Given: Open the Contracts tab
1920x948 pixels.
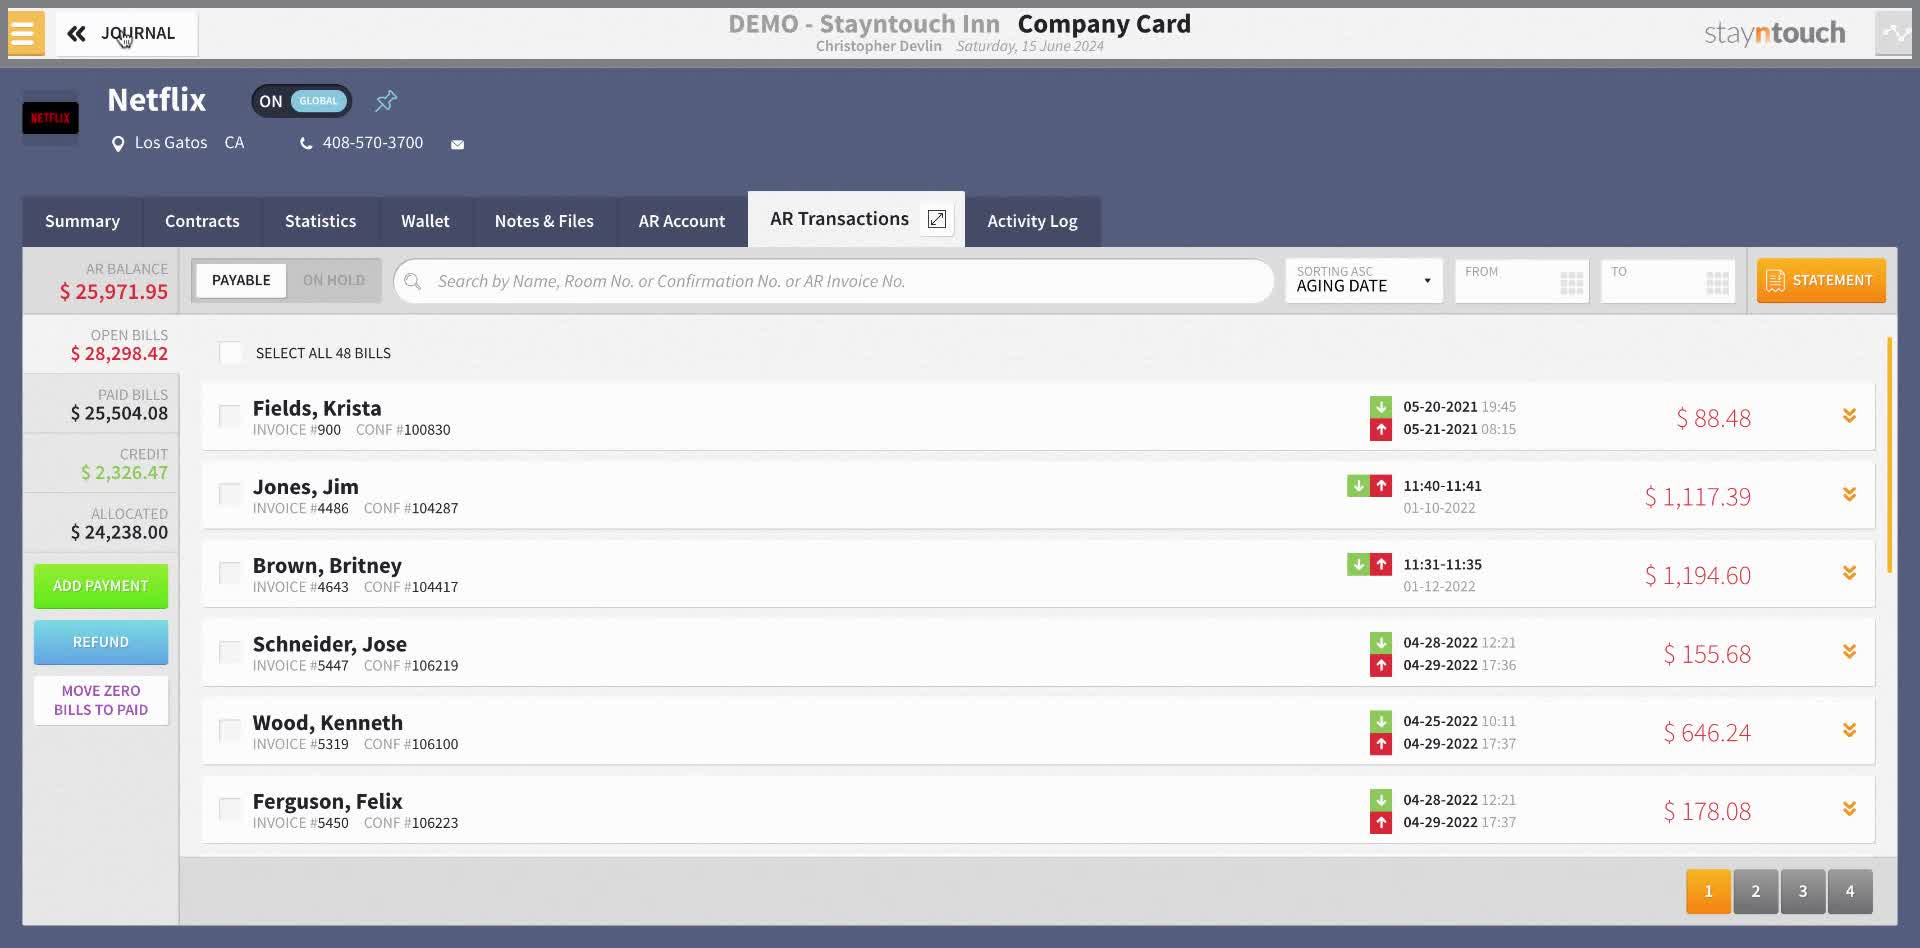Looking at the screenshot, I should click(202, 221).
